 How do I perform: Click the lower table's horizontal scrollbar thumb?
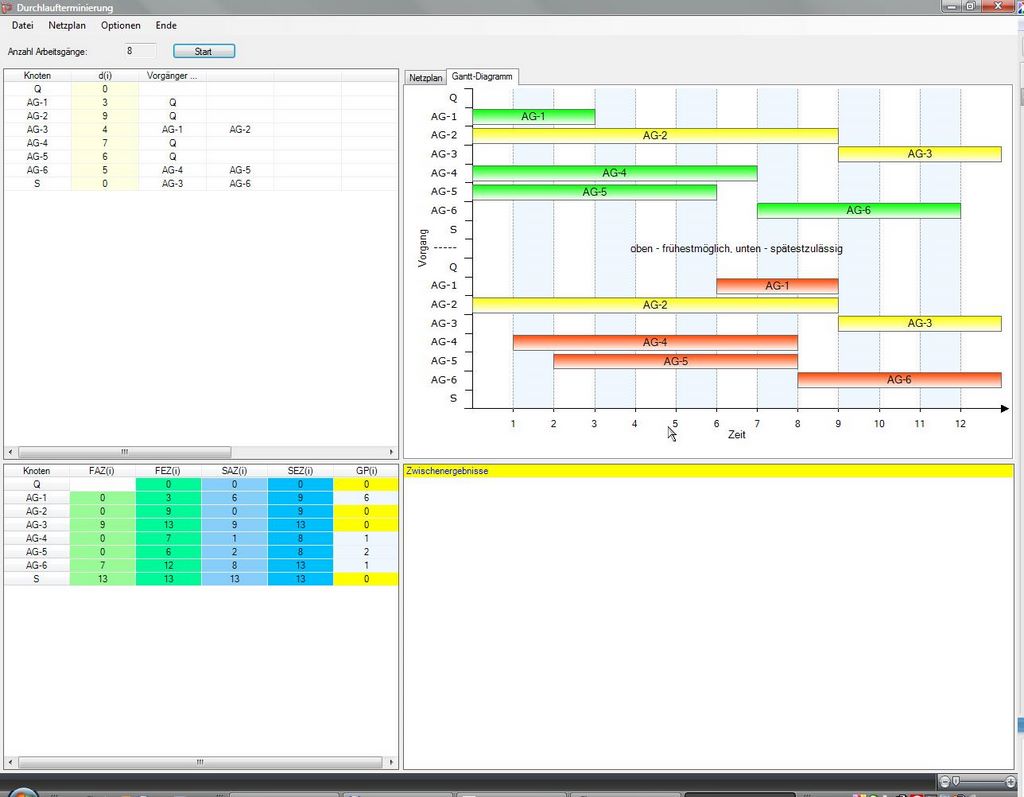(x=200, y=762)
